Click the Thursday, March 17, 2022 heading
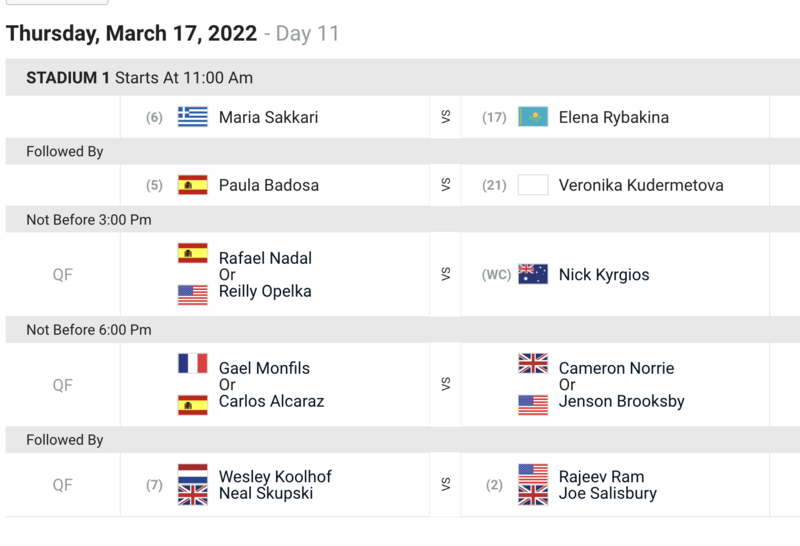 tap(132, 34)
